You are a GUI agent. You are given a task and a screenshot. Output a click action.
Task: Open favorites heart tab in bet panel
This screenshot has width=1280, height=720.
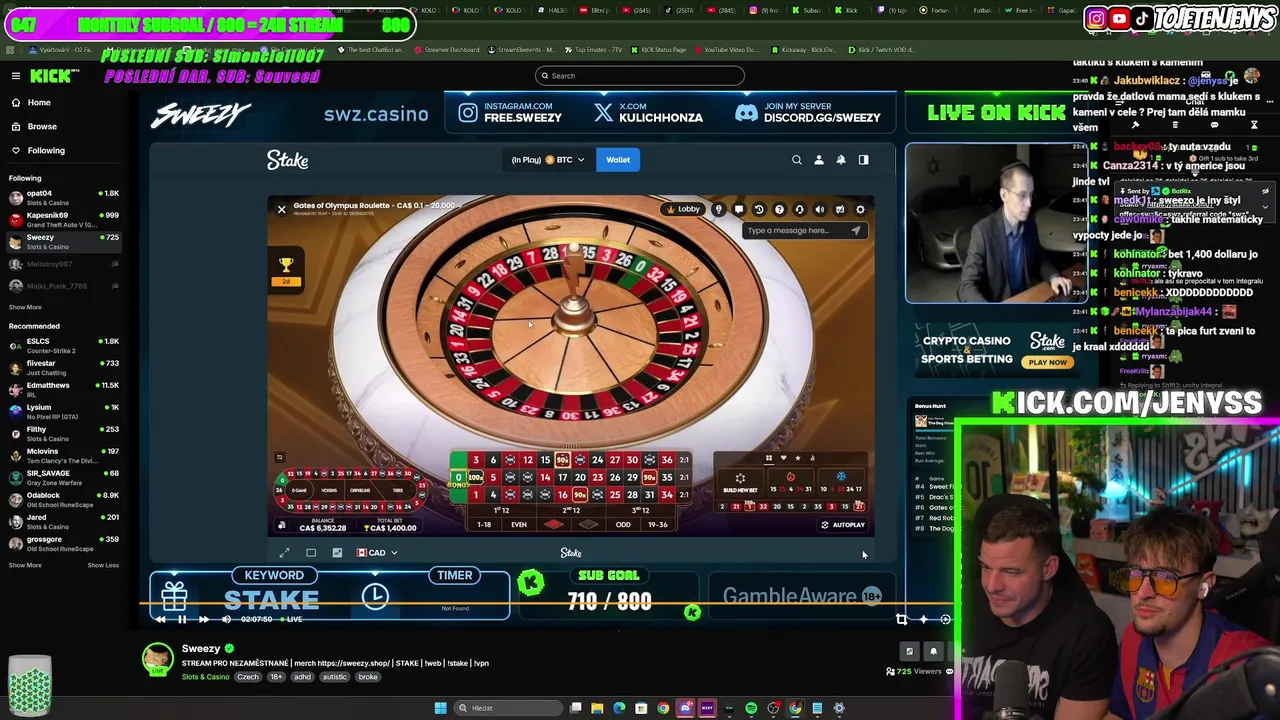tap(783, 458)
